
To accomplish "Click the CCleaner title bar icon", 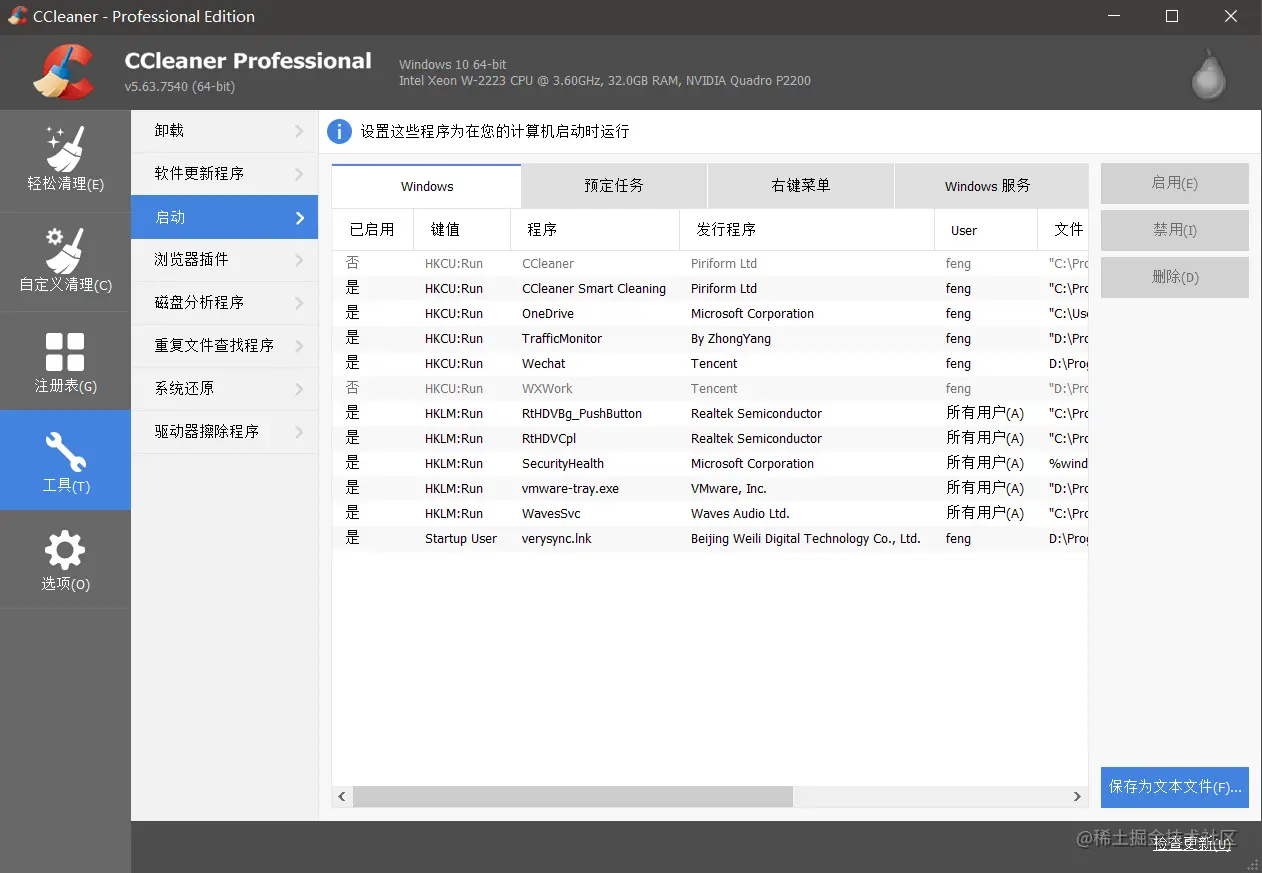I will pos(18,16).
